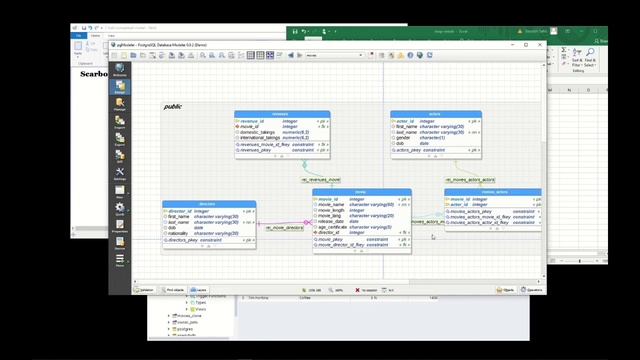Toggle the Find objects panel button

[173, 290]
